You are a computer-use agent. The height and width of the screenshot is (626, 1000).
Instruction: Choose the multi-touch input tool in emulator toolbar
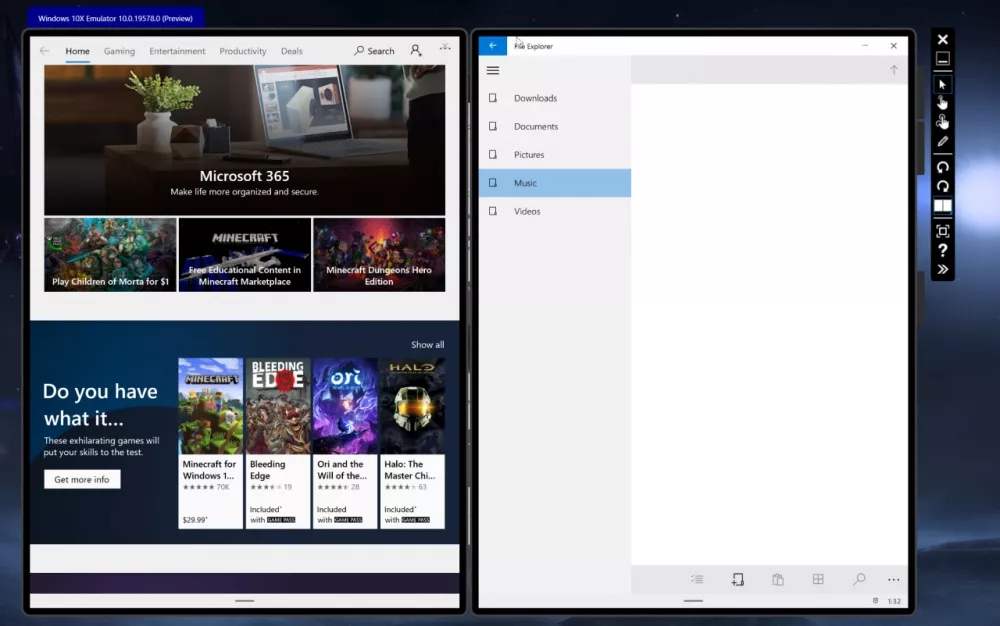[x=942, y=121]
